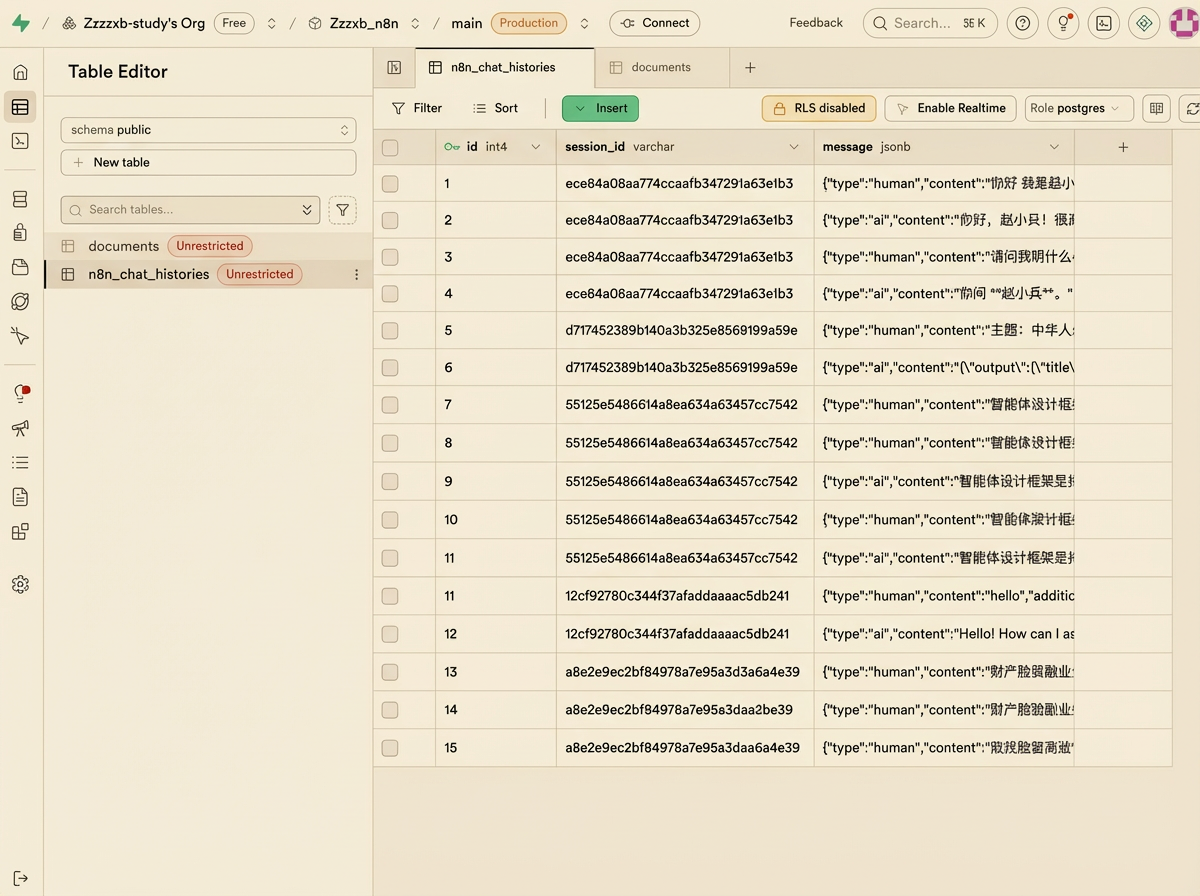
Task: Open the Database icon in sidebar
Action: click(x=20, y=199)
